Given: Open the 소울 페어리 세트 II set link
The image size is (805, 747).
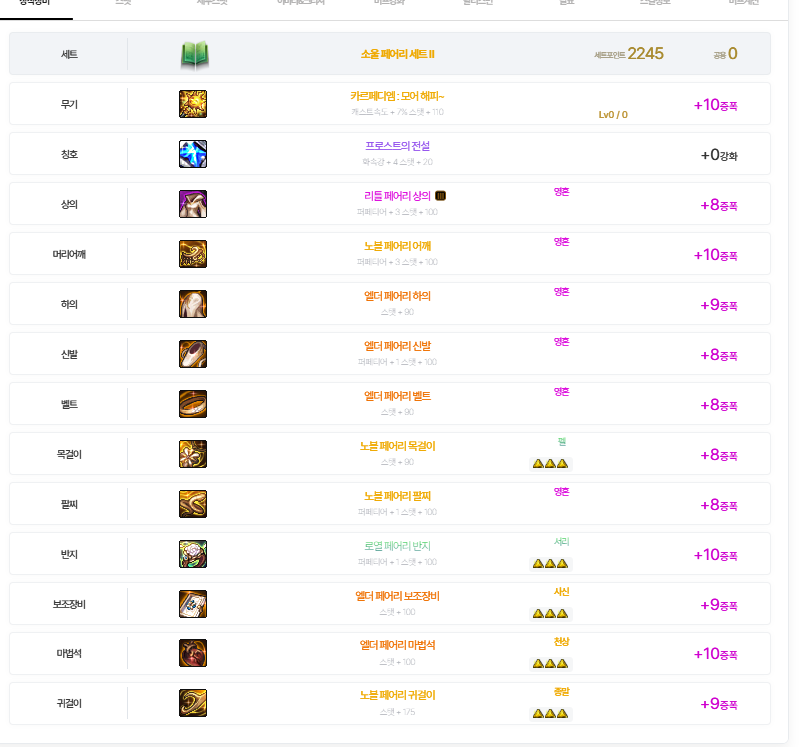Looking at the screenshot, I should [397, 54].
